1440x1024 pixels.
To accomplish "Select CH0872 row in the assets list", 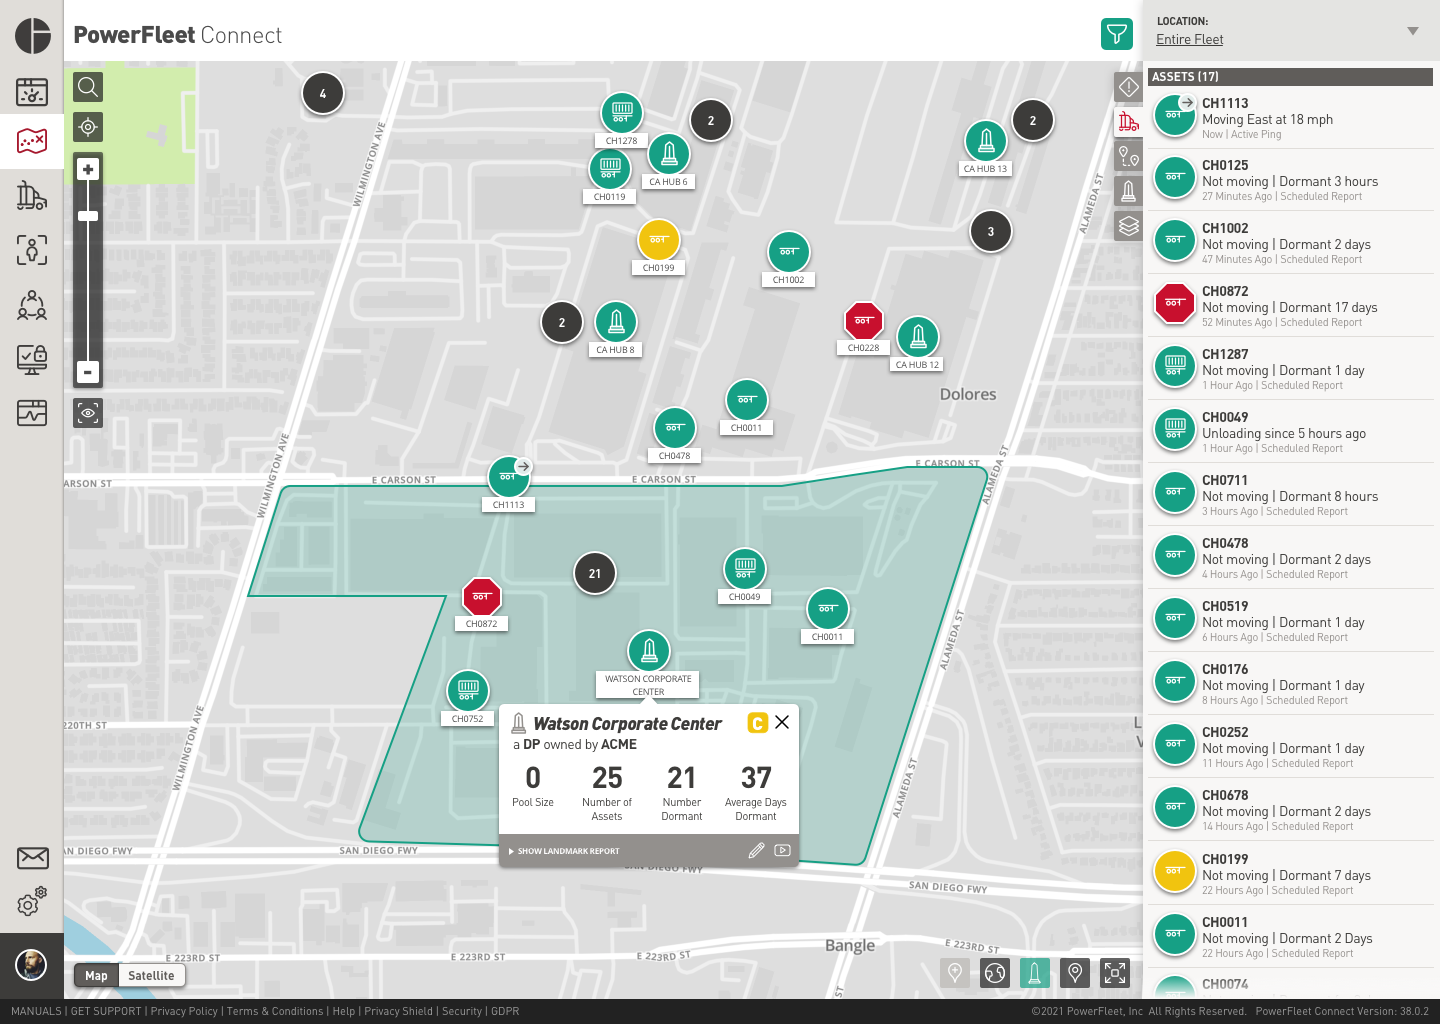I will point(1291,306).
